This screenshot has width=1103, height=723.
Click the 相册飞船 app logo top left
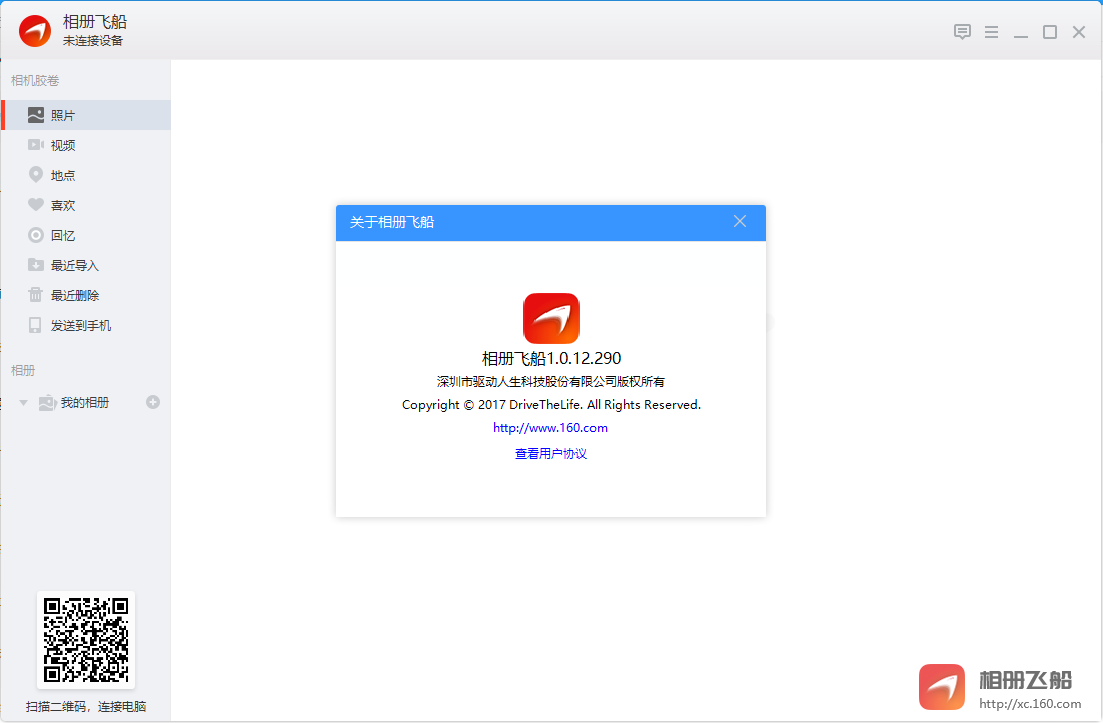[x=33, y=31]
